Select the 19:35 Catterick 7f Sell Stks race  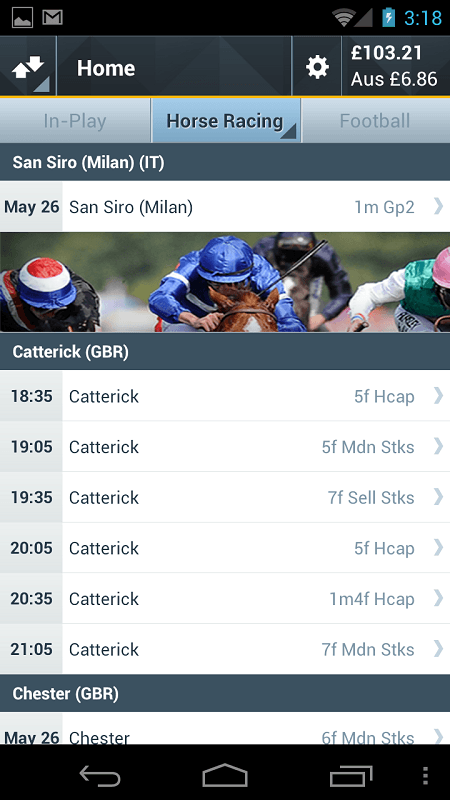225,497
